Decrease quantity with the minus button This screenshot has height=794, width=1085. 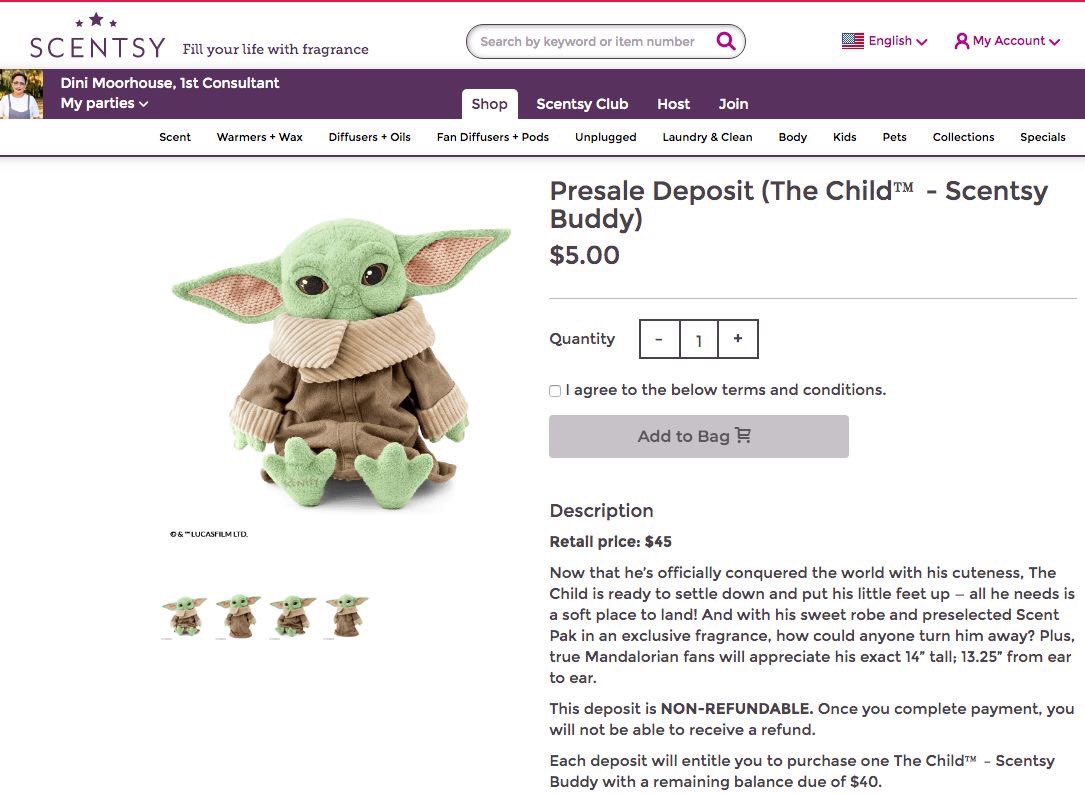click(x=659, y=339)
